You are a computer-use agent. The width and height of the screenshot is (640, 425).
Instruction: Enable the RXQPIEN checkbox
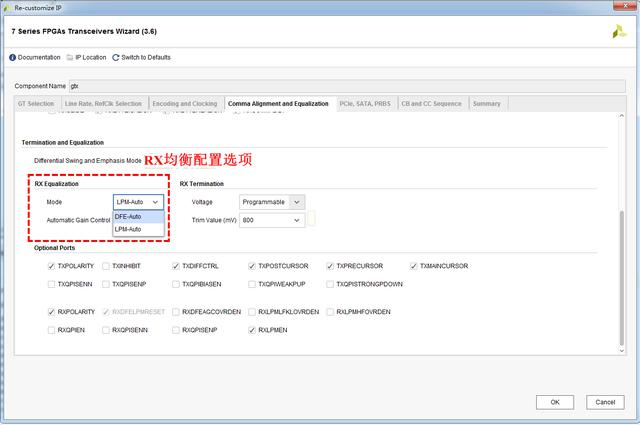coord(51,330)
